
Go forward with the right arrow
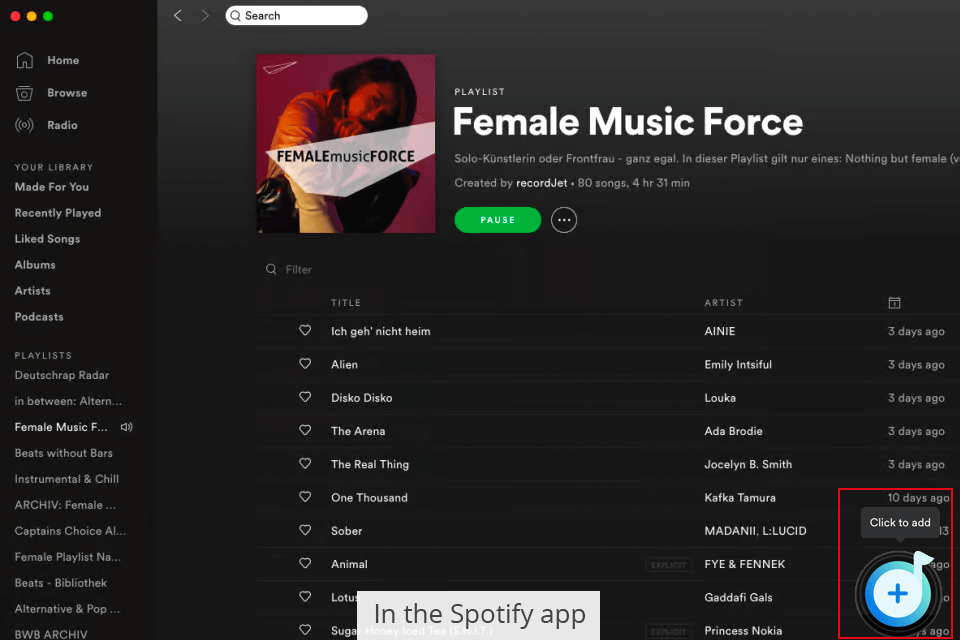click(205, 16)
